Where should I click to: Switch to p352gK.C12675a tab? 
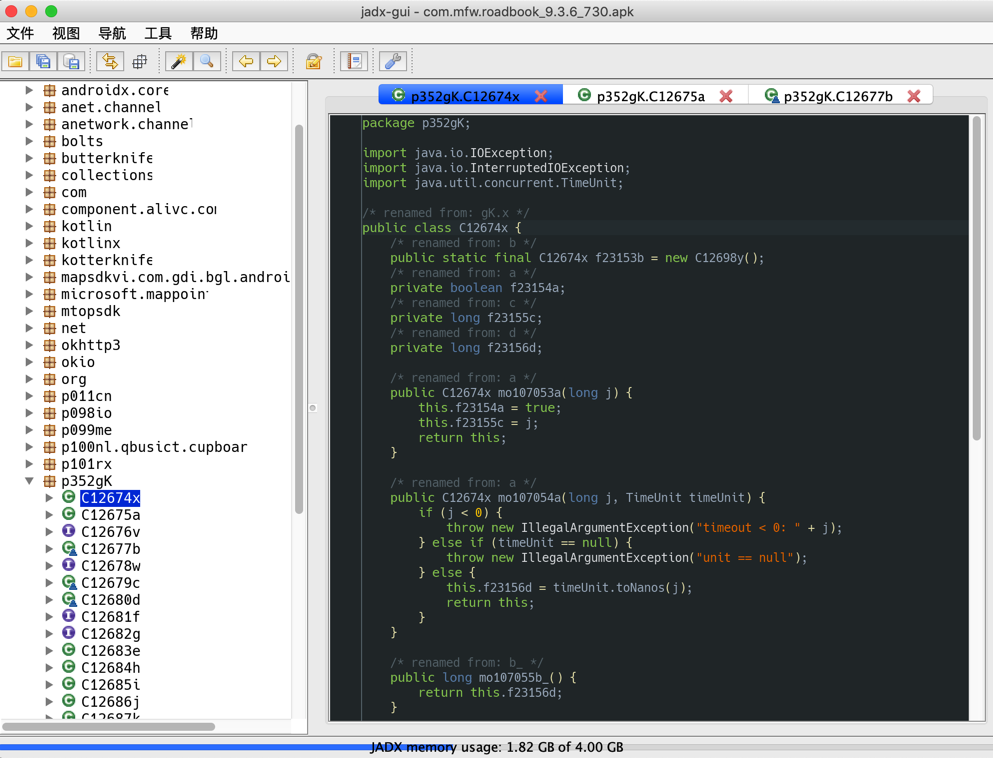[650, 96]
